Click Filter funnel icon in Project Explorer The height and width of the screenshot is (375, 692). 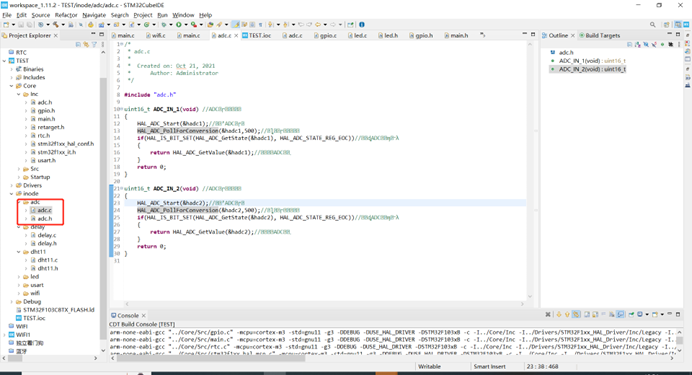point(94,44)
